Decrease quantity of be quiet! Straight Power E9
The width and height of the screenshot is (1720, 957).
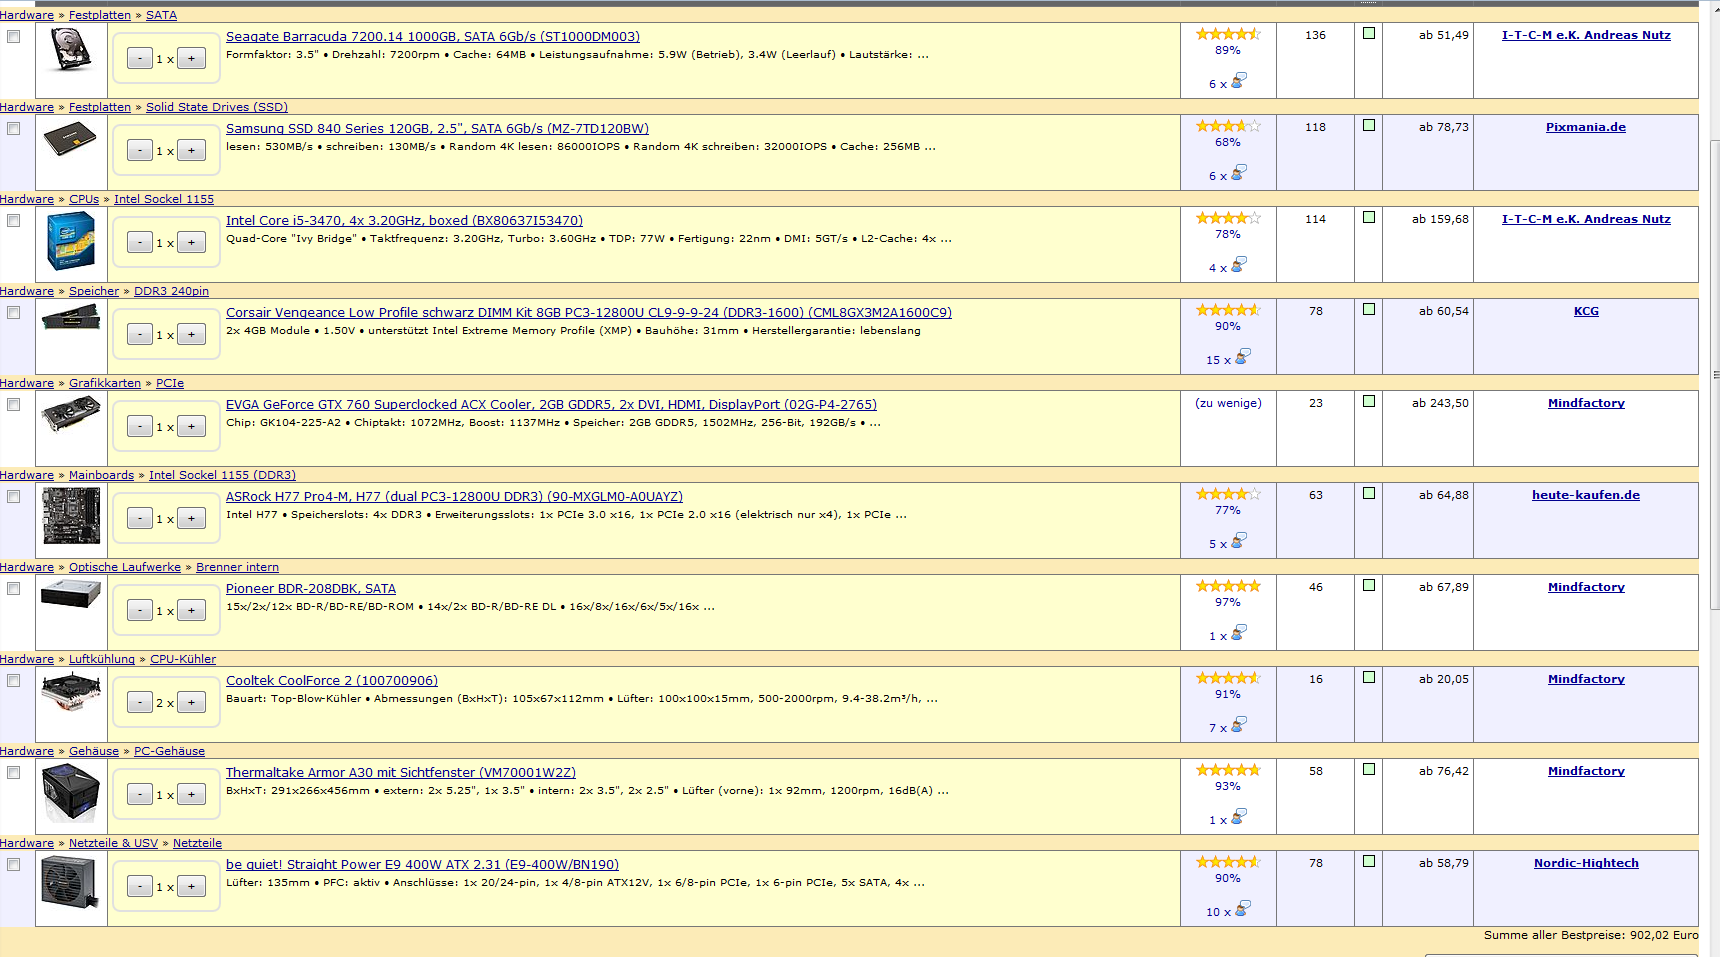point(140,886)
